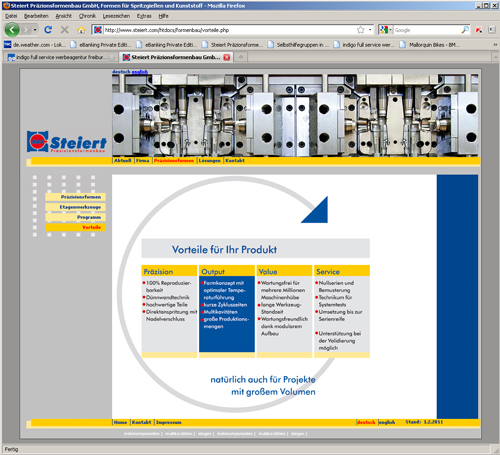Open the indigo full service wer... bookmark
Screen dimensions: 500x455
(364, 44)
